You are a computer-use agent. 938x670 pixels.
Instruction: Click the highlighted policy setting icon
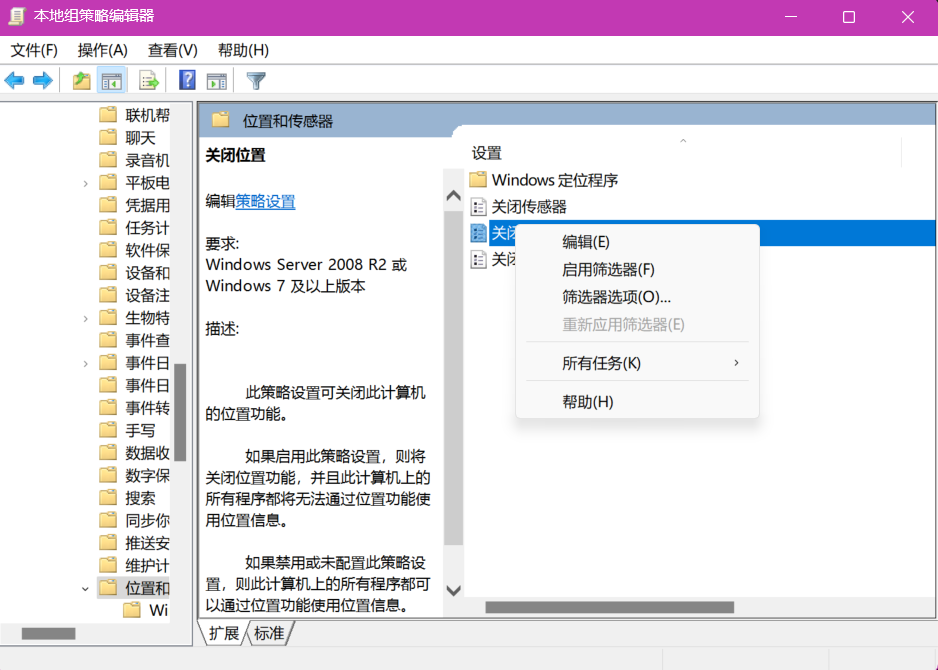pyautogui.click(x=478, y=233)
